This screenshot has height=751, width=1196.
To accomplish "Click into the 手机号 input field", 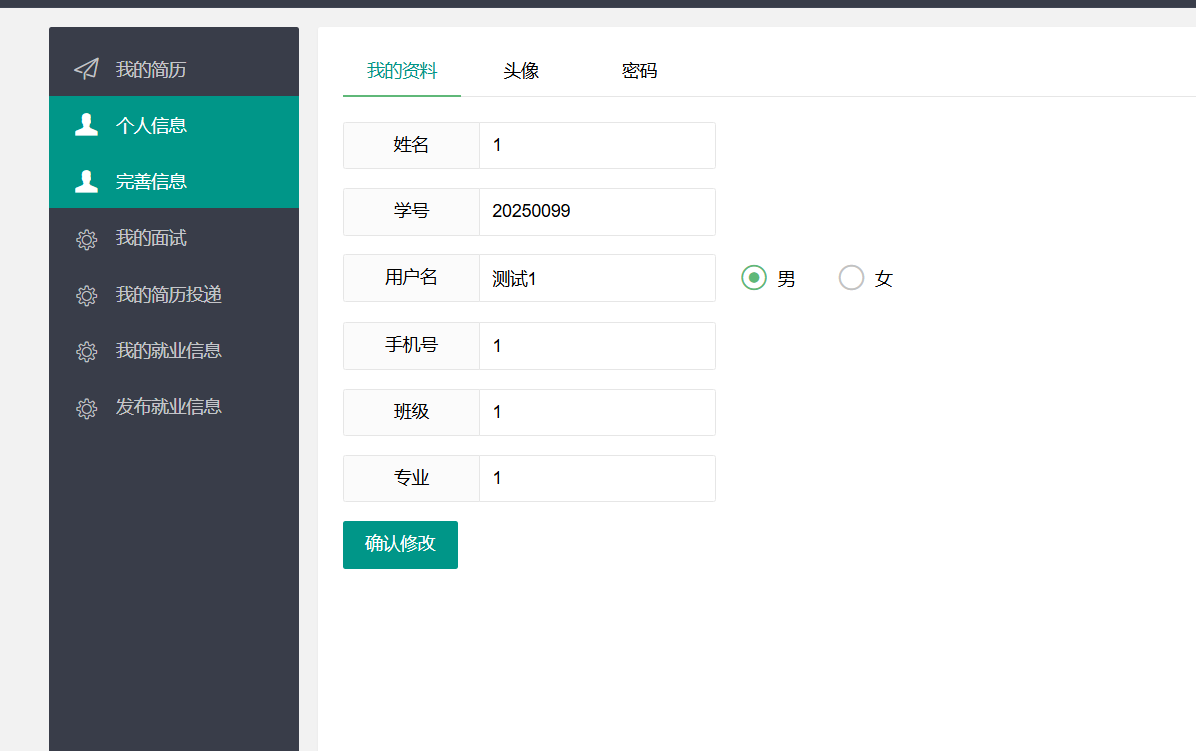I will tap(597, 346).
